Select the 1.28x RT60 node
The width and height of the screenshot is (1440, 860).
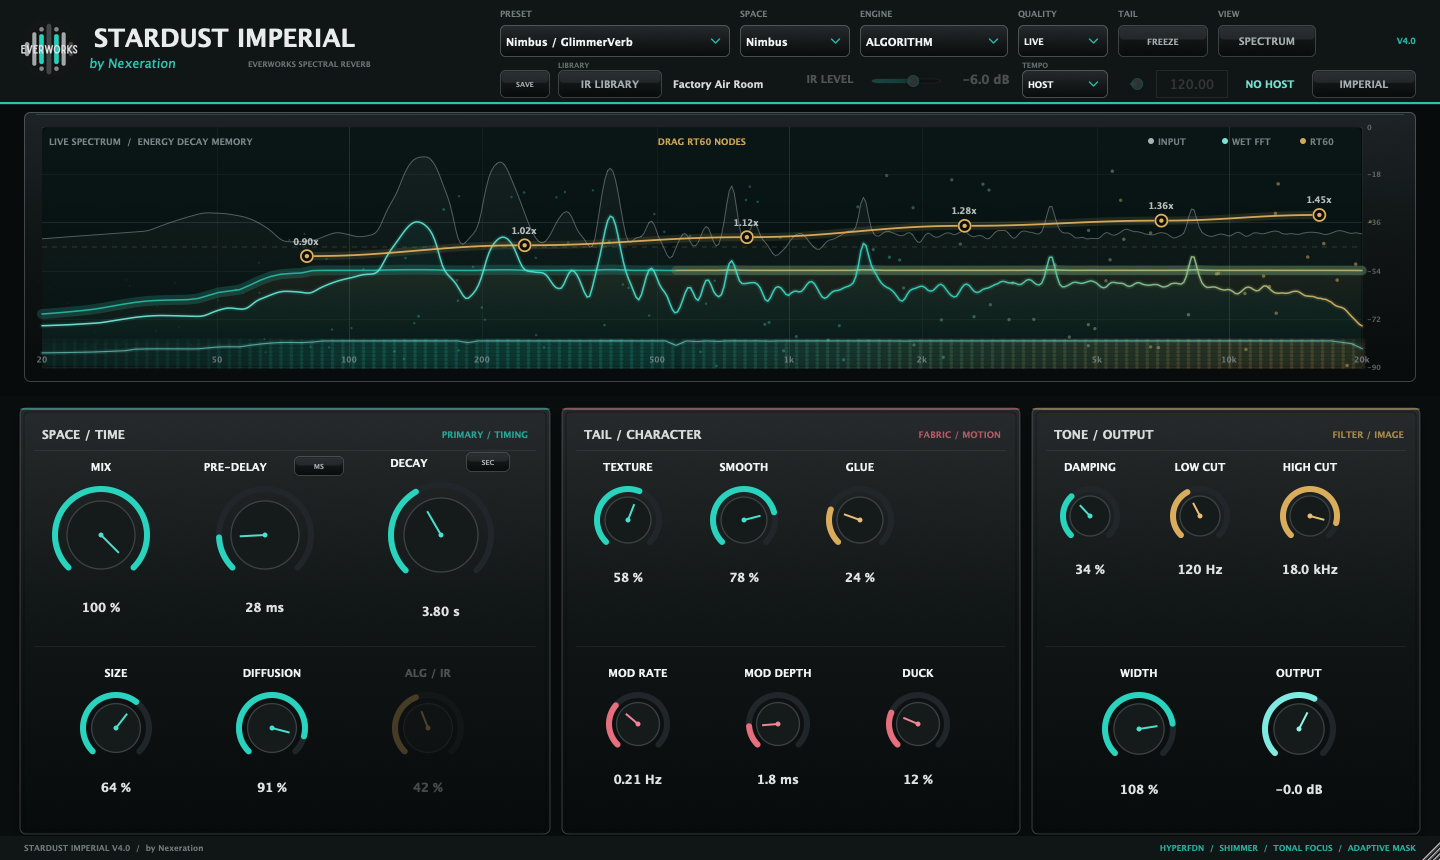[x=965, y=226]
